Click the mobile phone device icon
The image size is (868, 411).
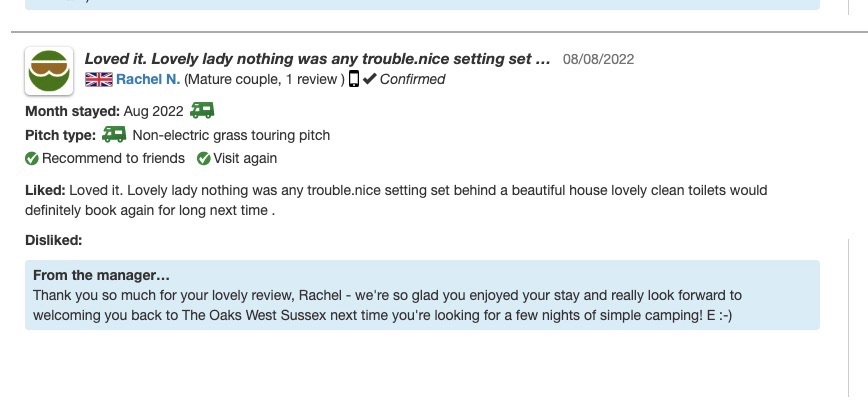pyautogui.click(x=353, y=79)
